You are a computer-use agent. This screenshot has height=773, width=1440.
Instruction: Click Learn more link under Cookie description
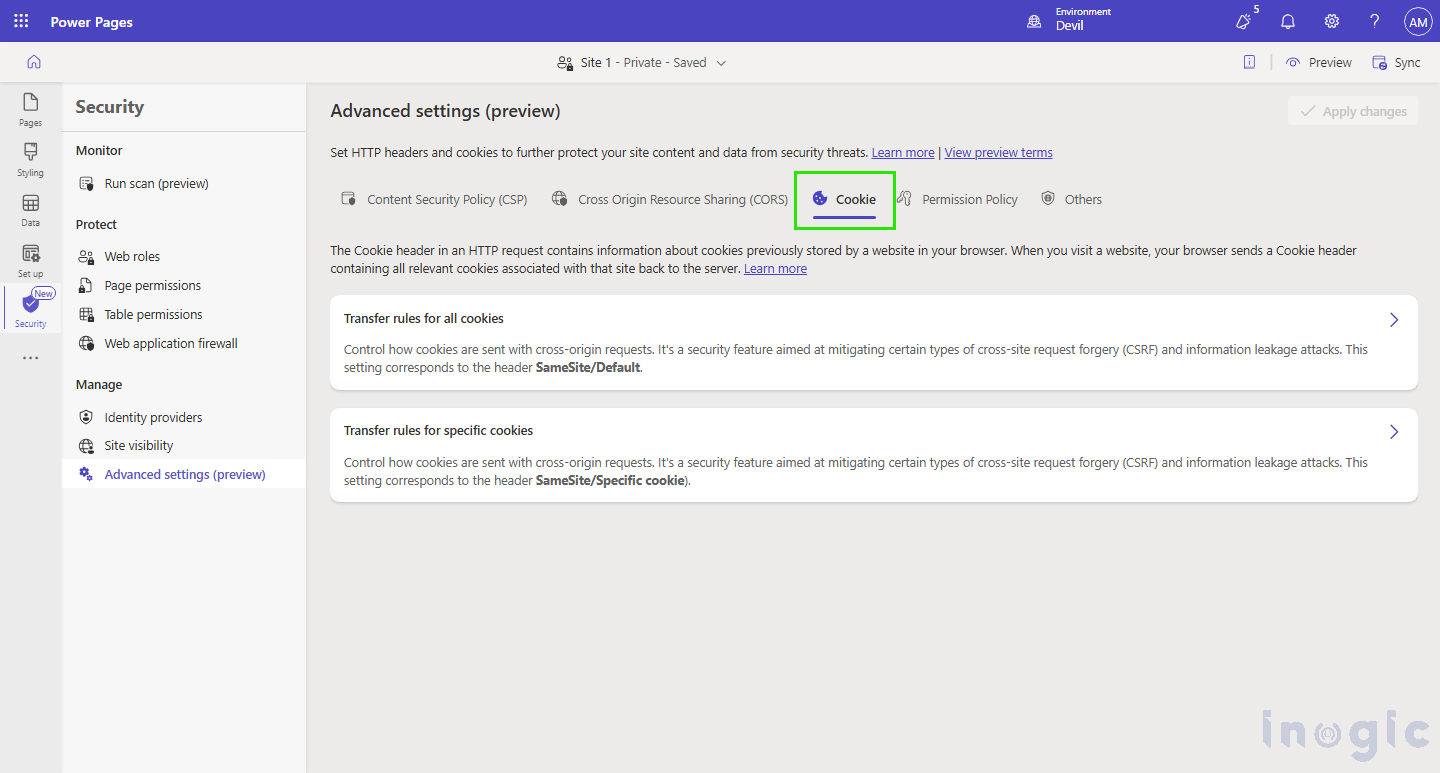[x=775, y=269]
